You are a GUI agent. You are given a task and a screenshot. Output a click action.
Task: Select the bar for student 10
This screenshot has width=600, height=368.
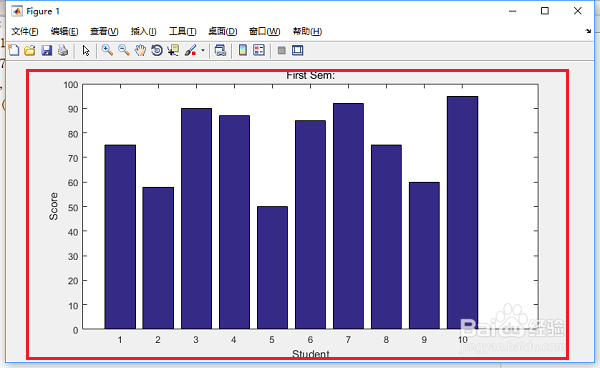(x=462, y=213)
